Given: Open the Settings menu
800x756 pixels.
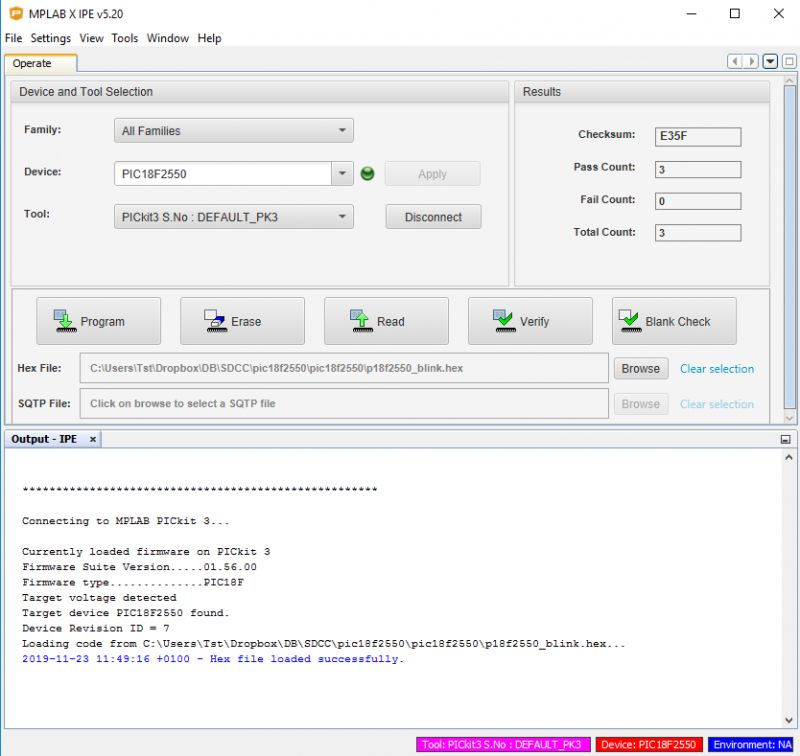Looking at the screenshot, I should (51, 38).
